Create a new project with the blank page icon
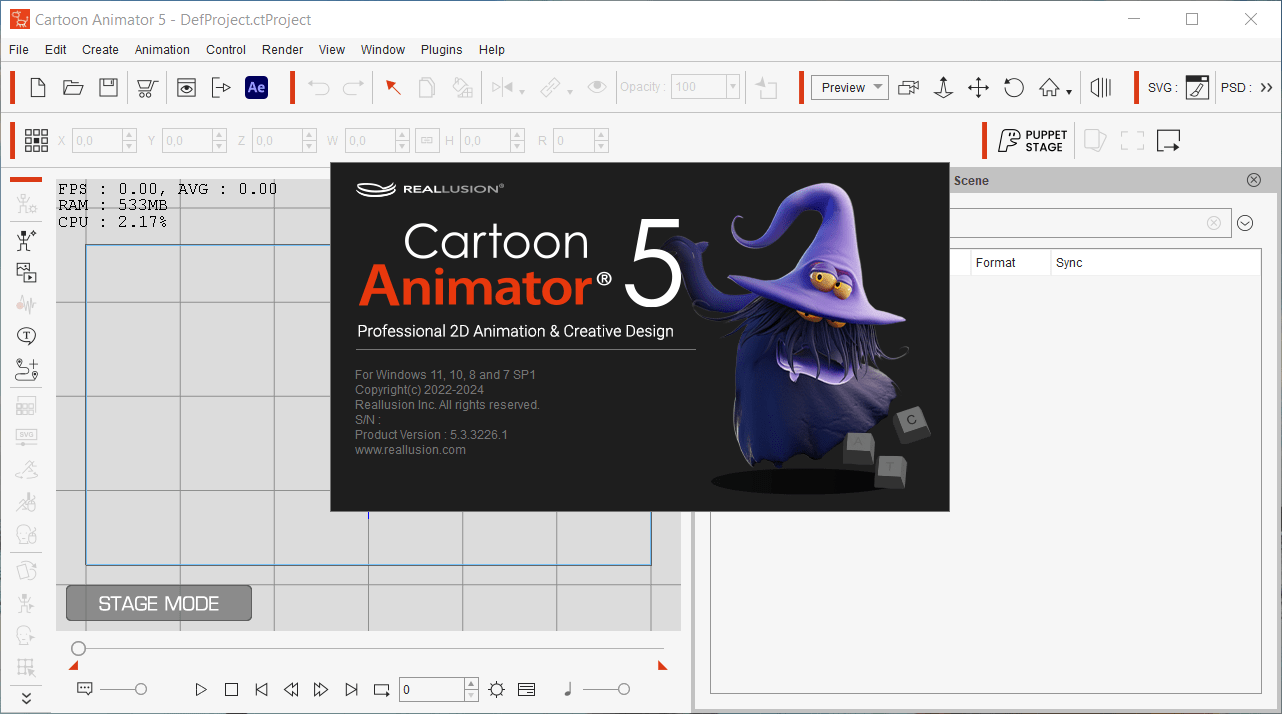The image size is (1282, 714). point(38,88)
